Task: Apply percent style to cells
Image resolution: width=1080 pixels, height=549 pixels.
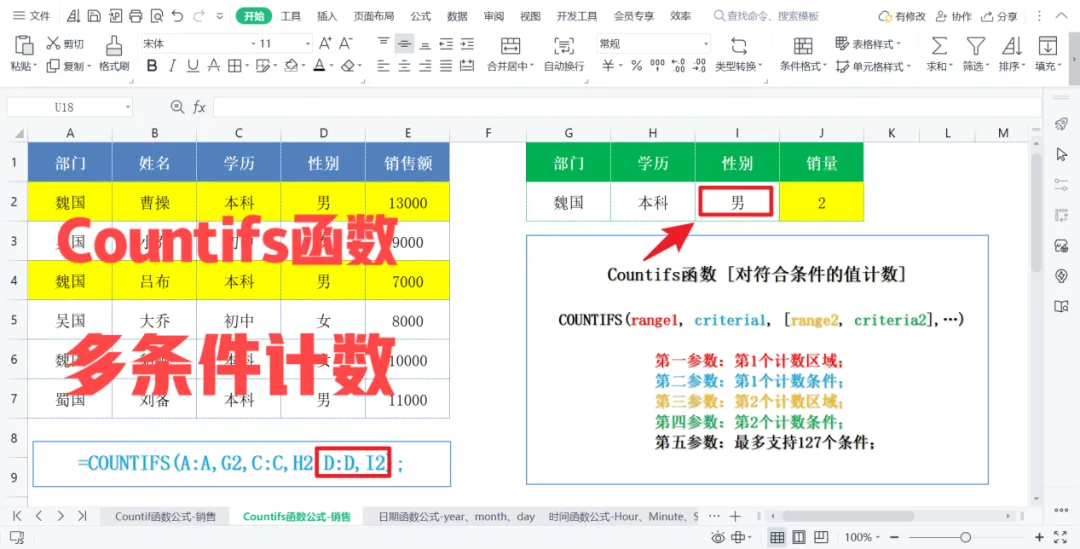Action: pos(636,66)
